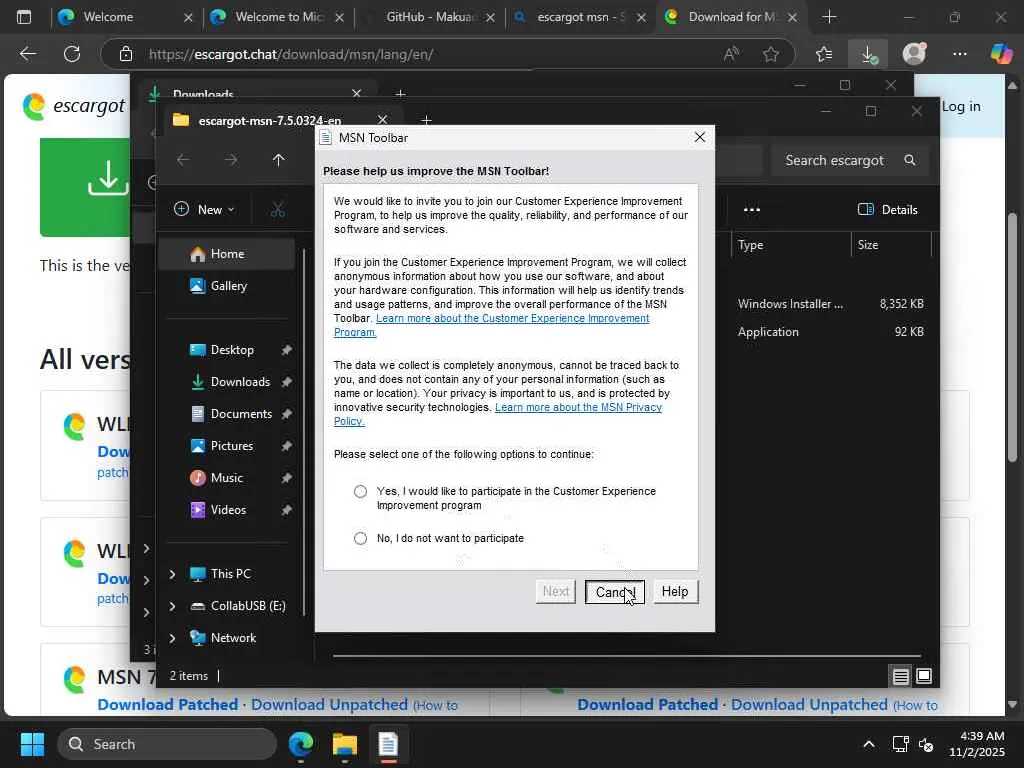The width and height of the screenshot is (1024, 768).
Task: Navigate up one folder level in Explorer
Action: coord(279,160)
